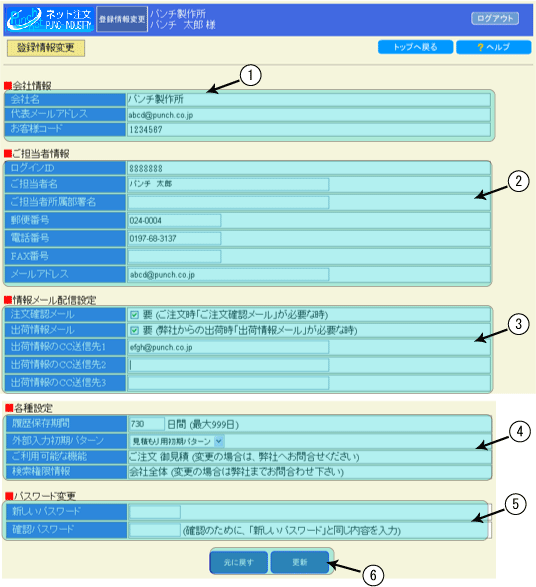Click the トップへ戻る button

click(x=415, y=47)
